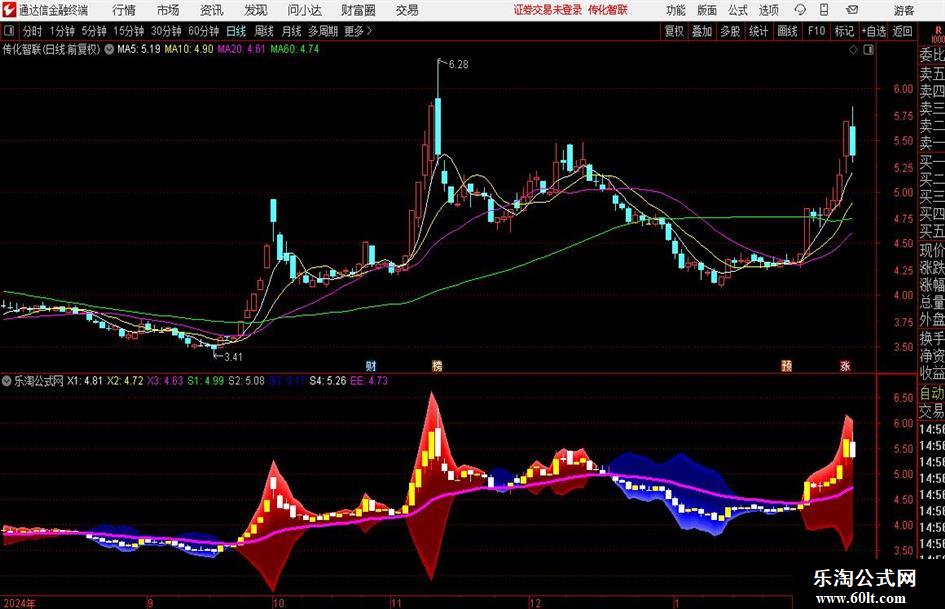Click the 多股 multi-stock button
Image resolution: width=945 pixels, height=609 pixels.
(x=730, y=31)
